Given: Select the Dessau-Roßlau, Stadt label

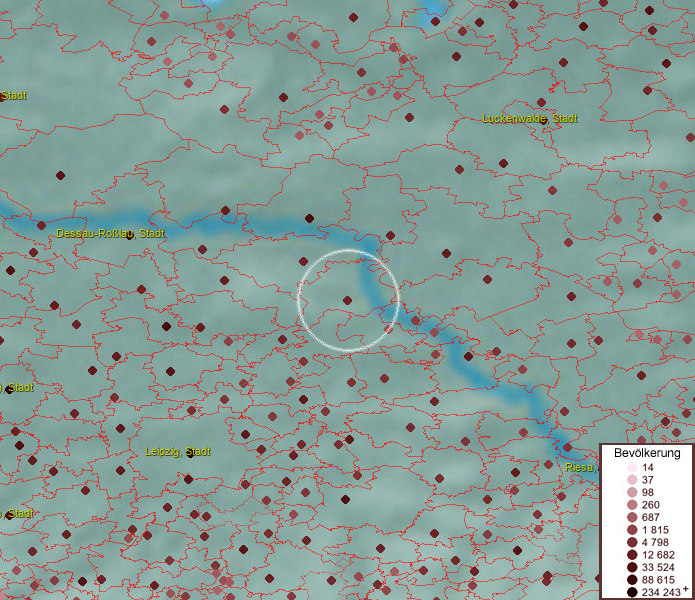Looking at the screenshot, I should 110,233.
